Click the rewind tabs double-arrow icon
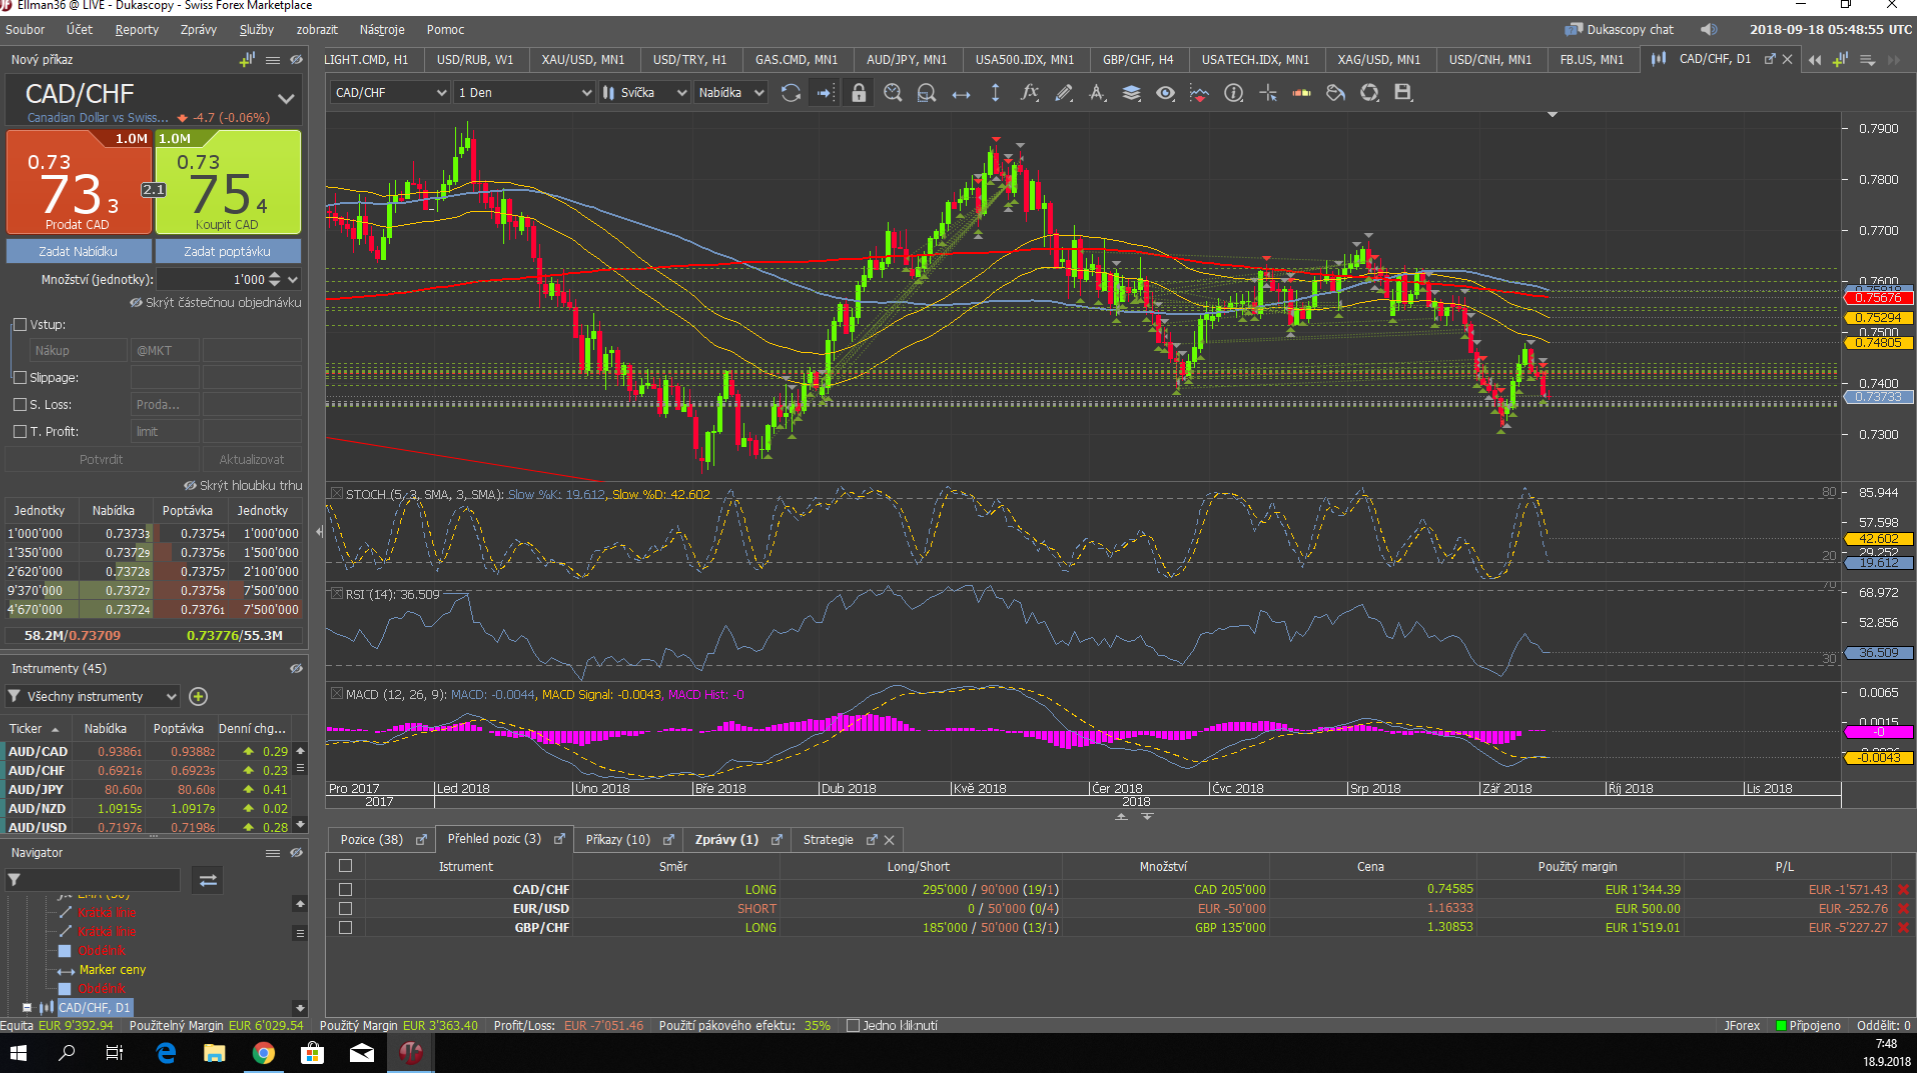Image resolution: width=1917 pixels, height=1073 pixels. [x=1815, y=60]
